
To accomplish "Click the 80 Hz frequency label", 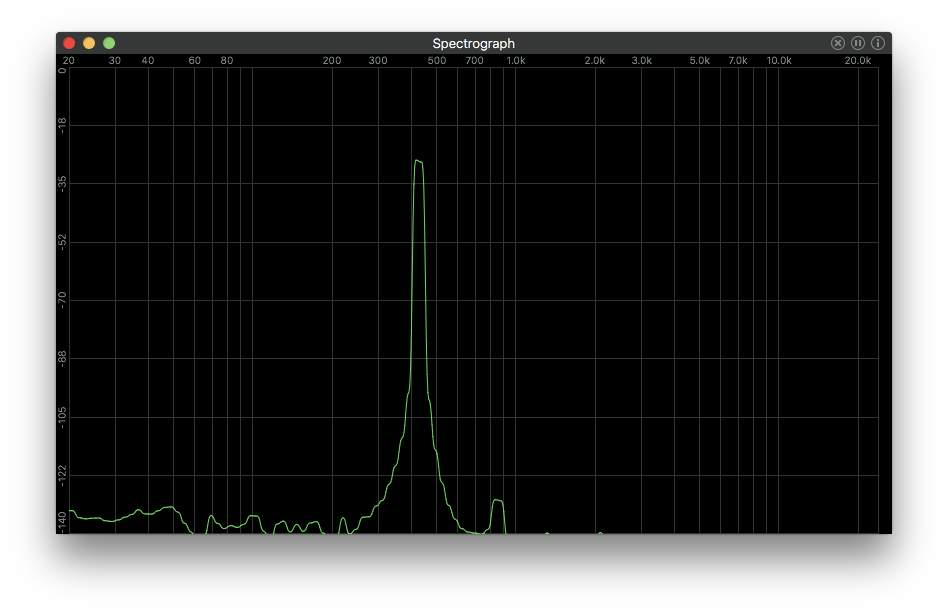I will pos(227,60).
